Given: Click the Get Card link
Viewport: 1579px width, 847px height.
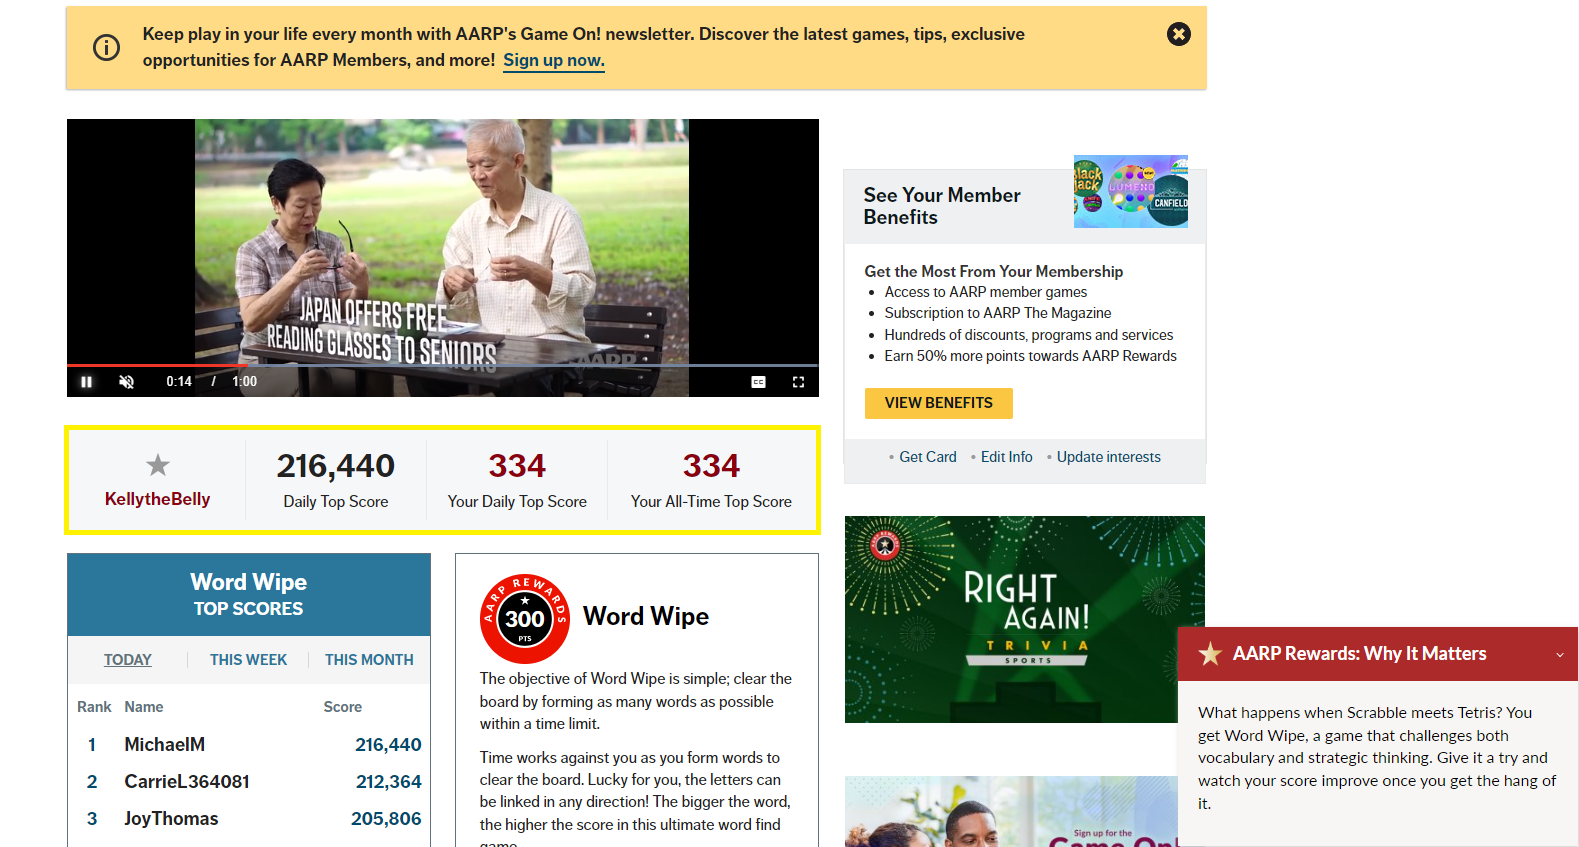Looking at the screenshot, I should click(927, 457).
